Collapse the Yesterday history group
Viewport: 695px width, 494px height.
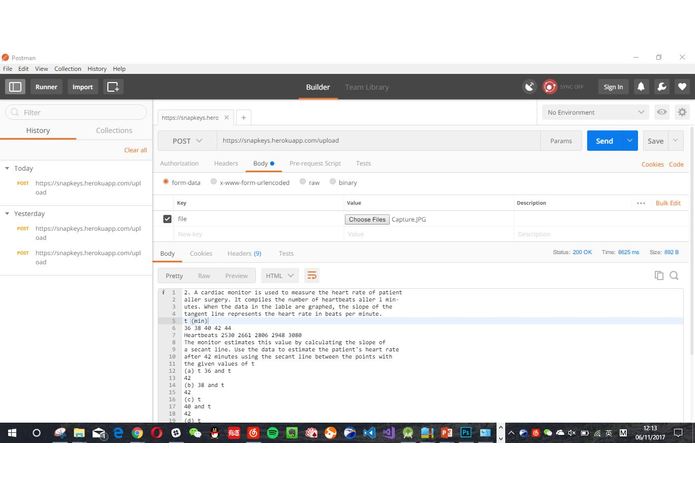(x=7, y=214)
